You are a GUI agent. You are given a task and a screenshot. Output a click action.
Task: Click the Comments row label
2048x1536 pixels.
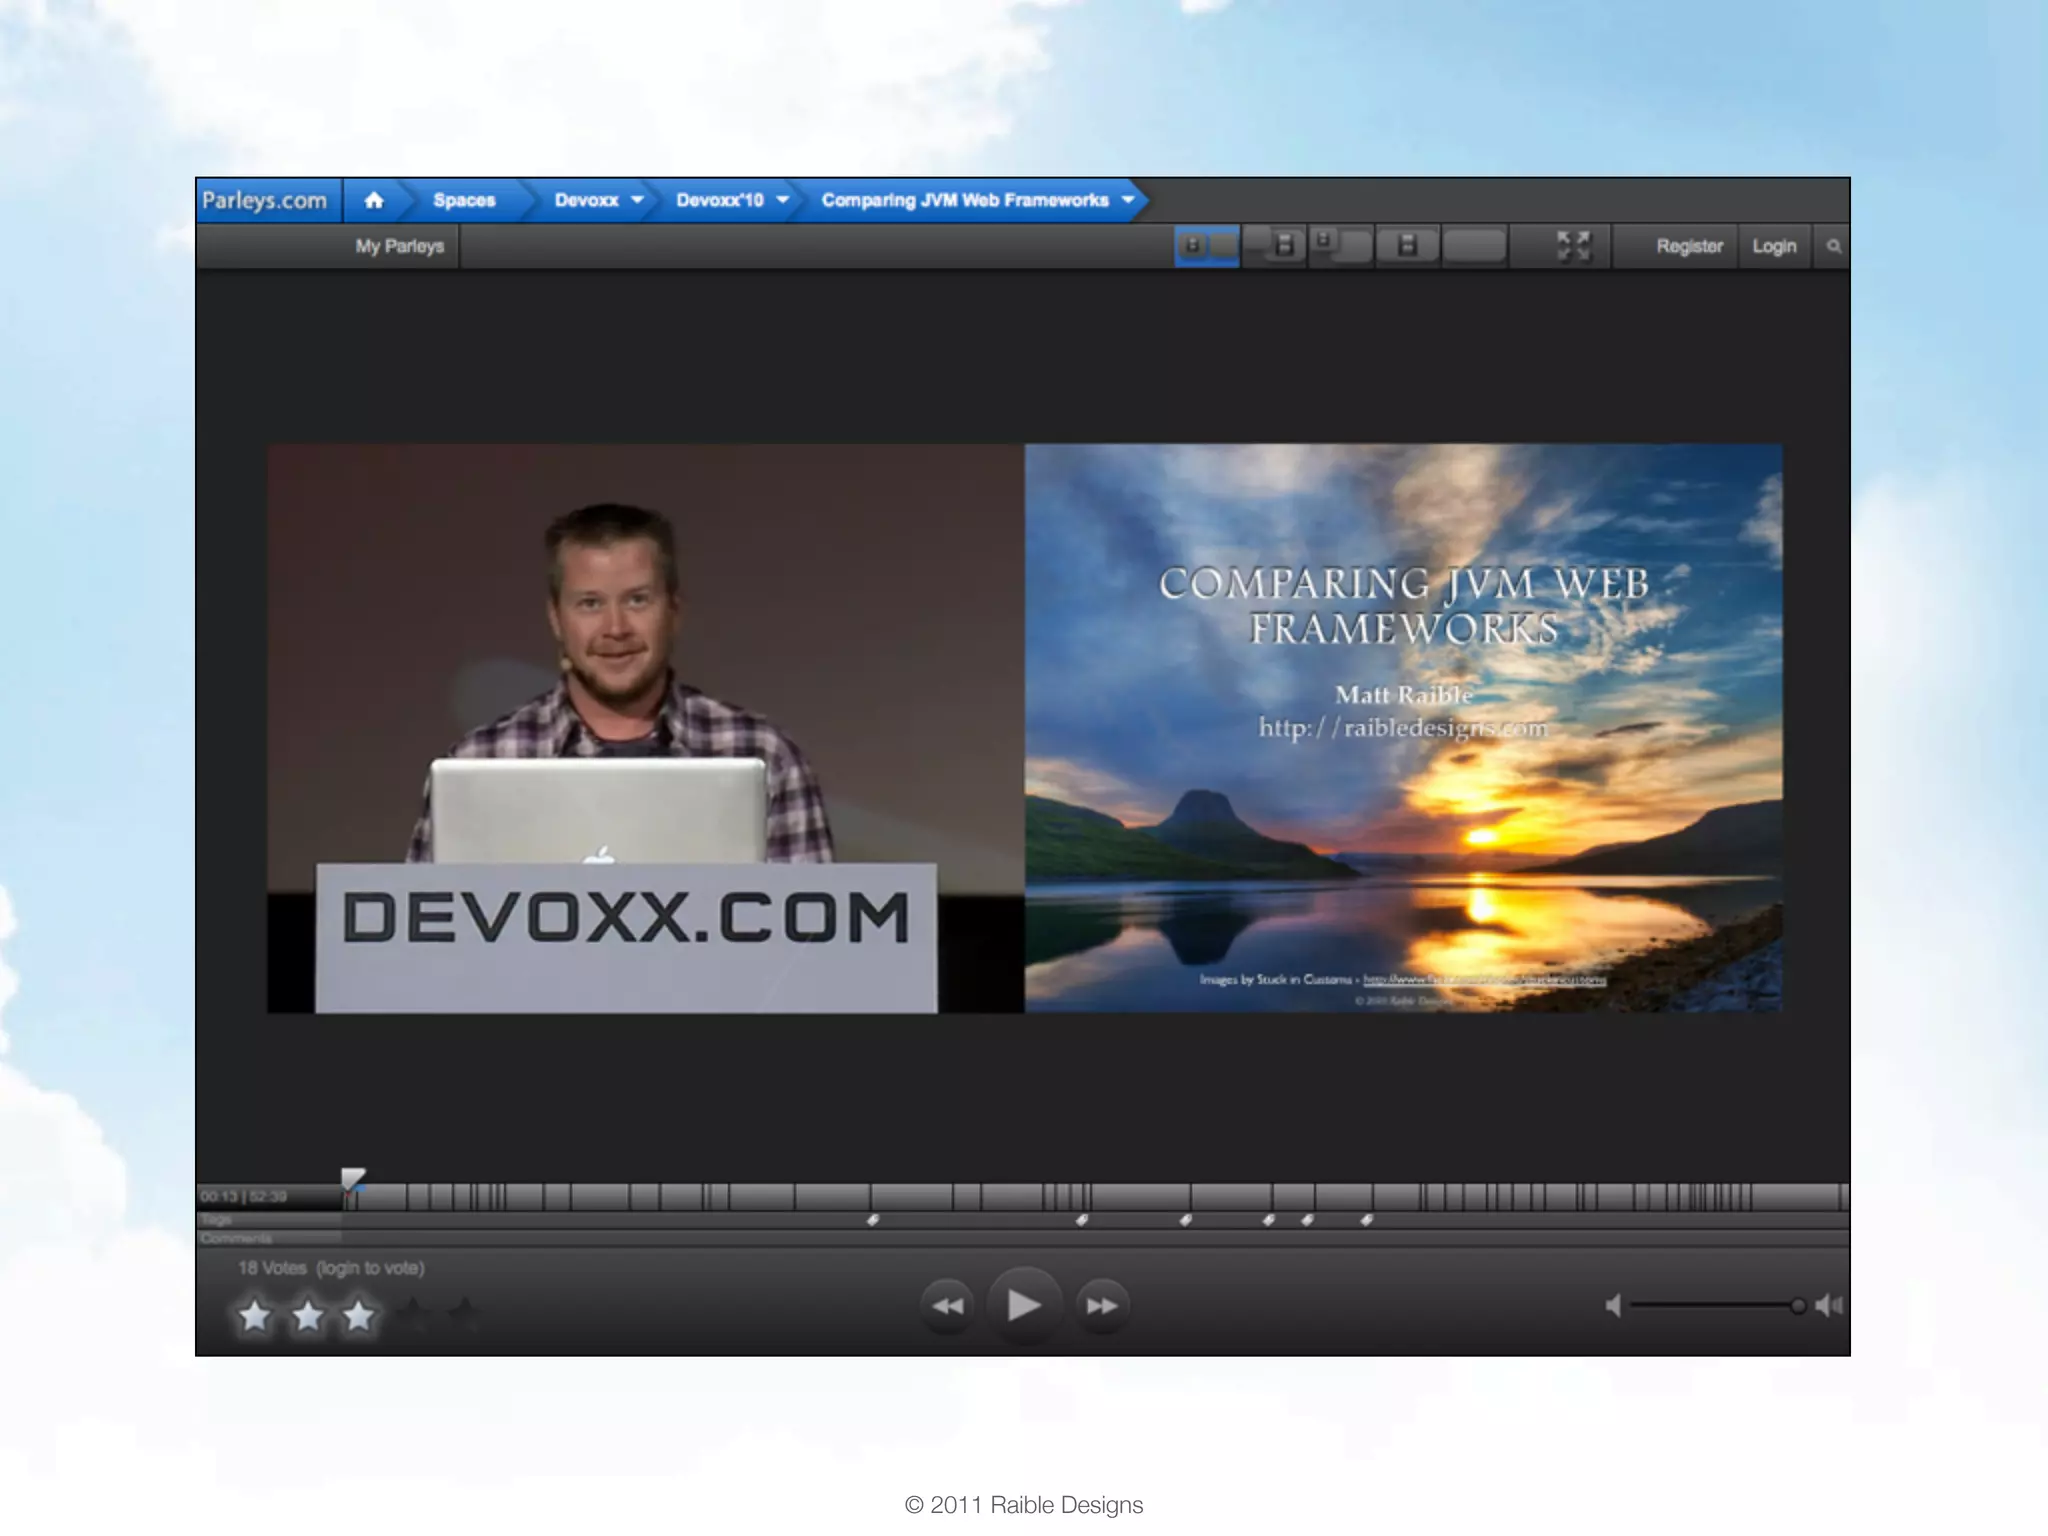(236, 1238)
